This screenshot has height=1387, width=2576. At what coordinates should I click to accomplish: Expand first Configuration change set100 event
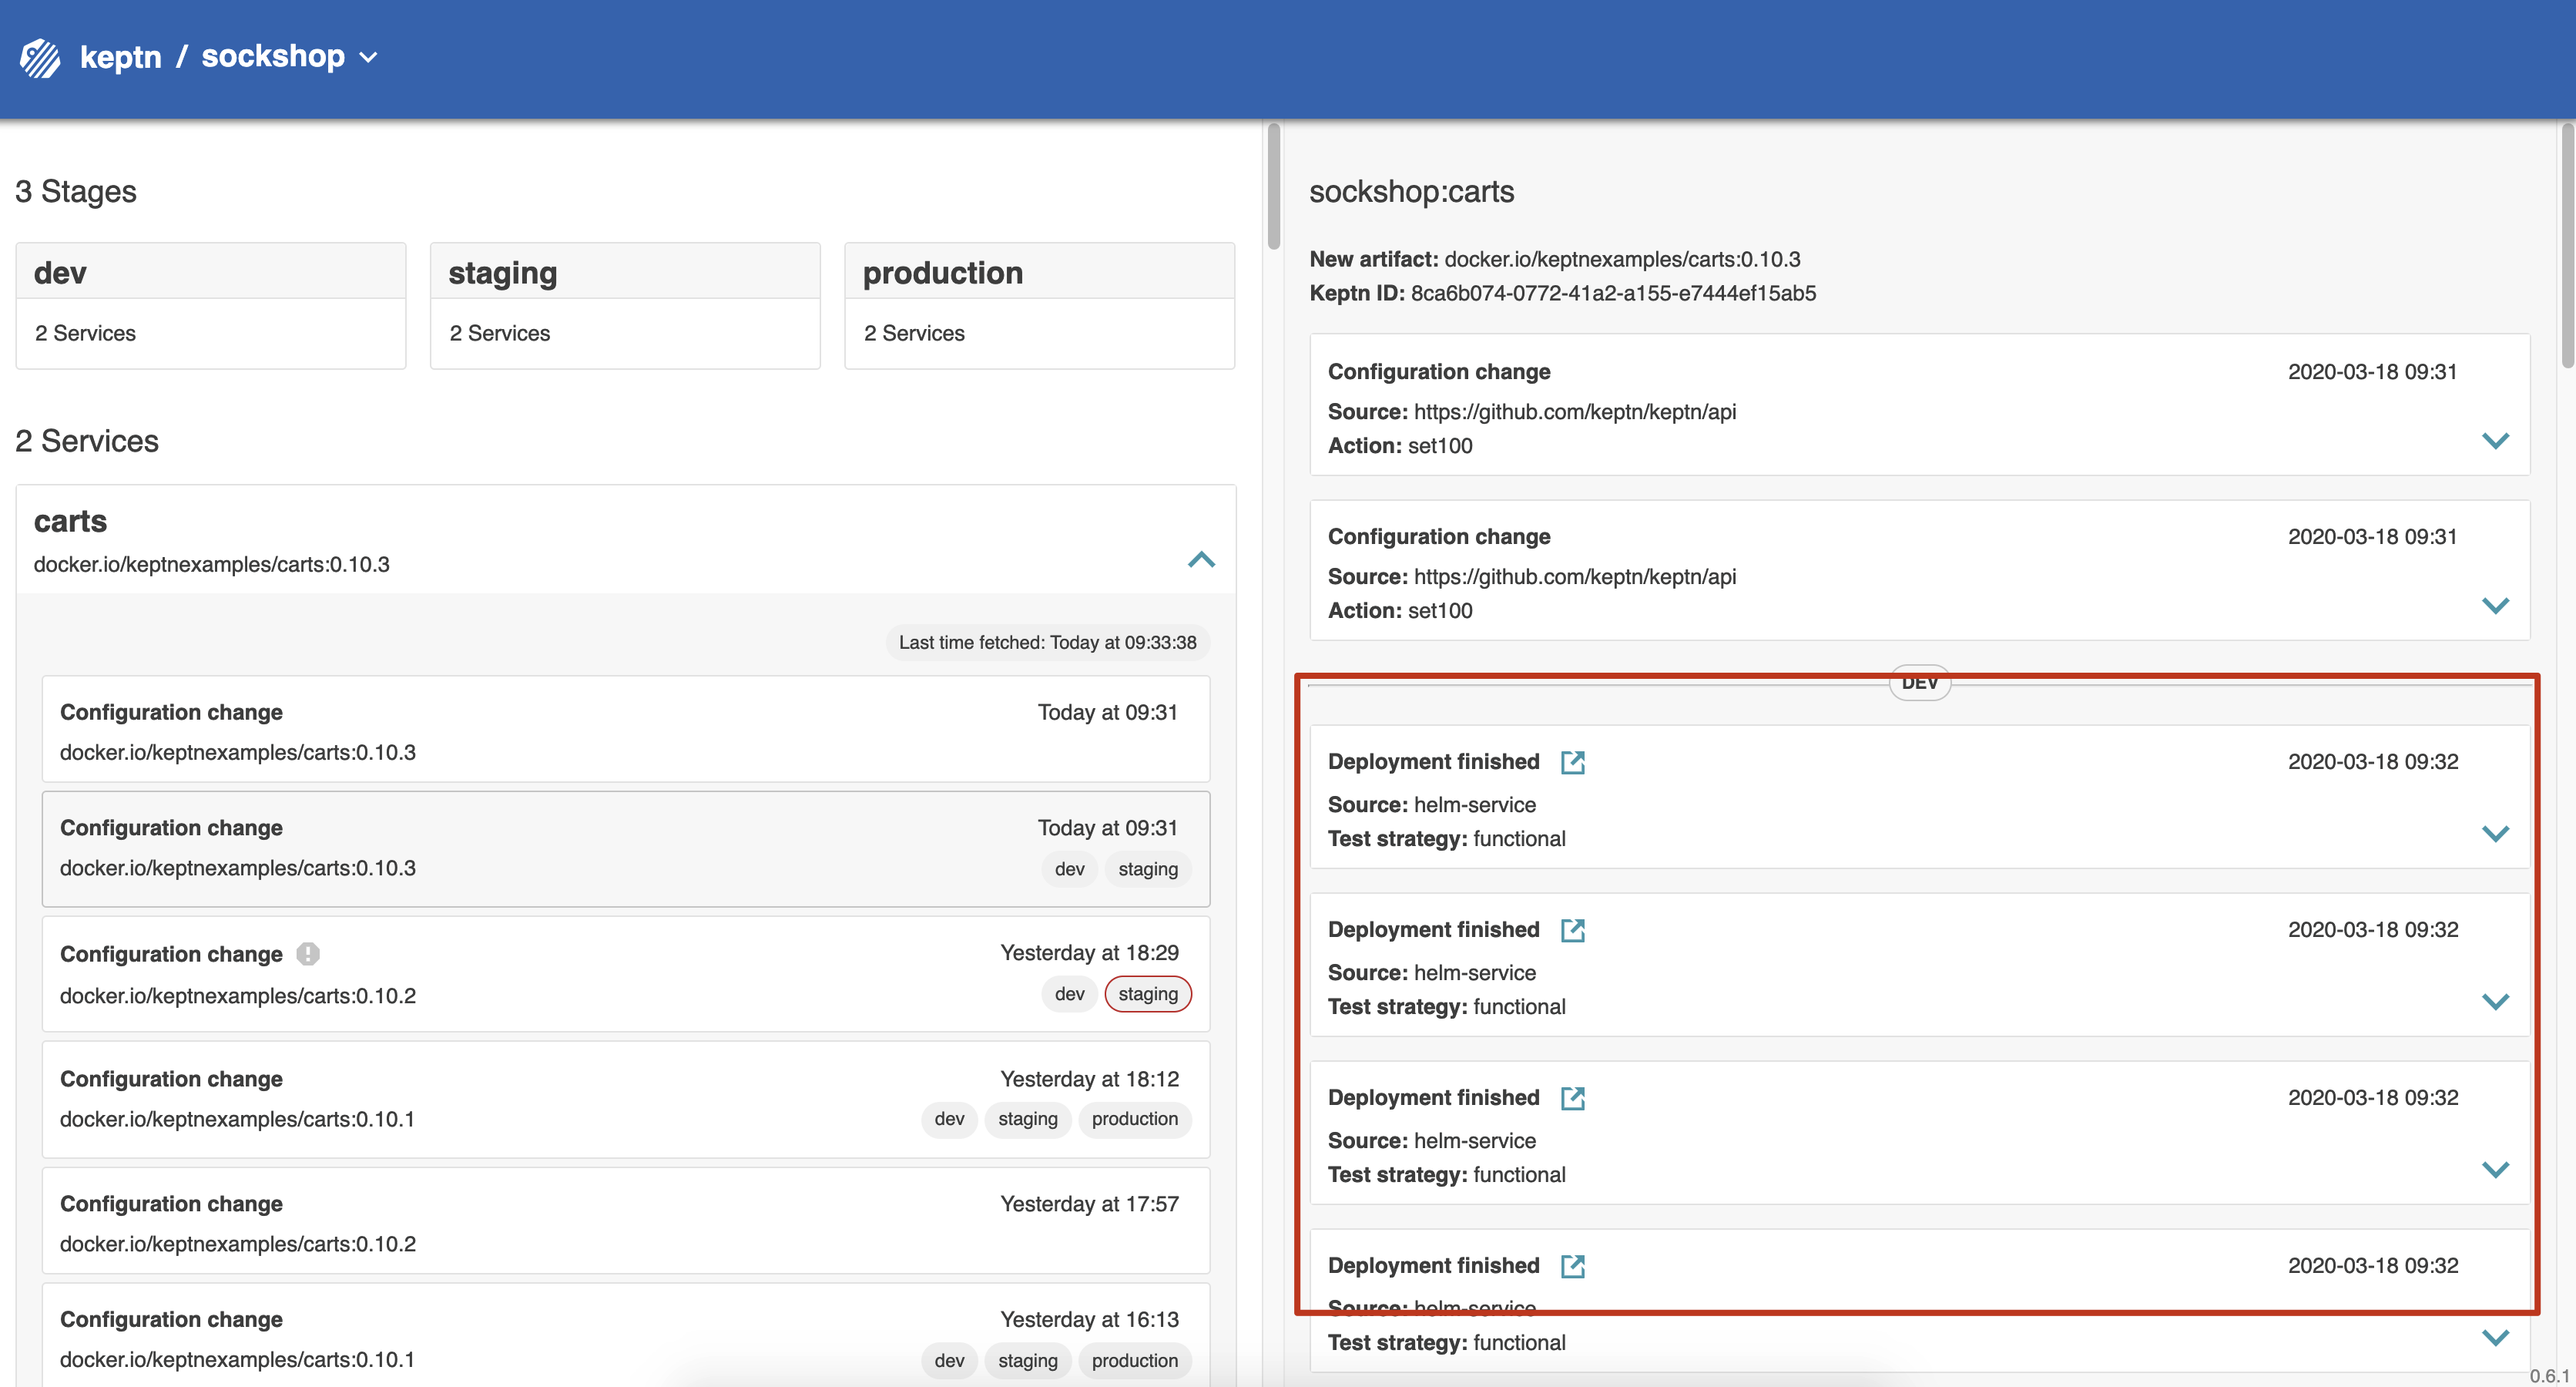click(2495, 441)
